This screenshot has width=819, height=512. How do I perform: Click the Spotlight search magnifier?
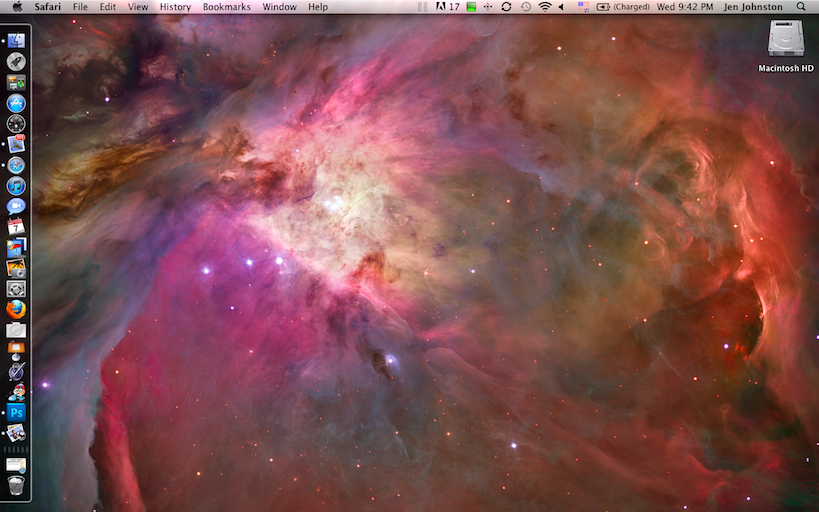[x=801, y=7]
